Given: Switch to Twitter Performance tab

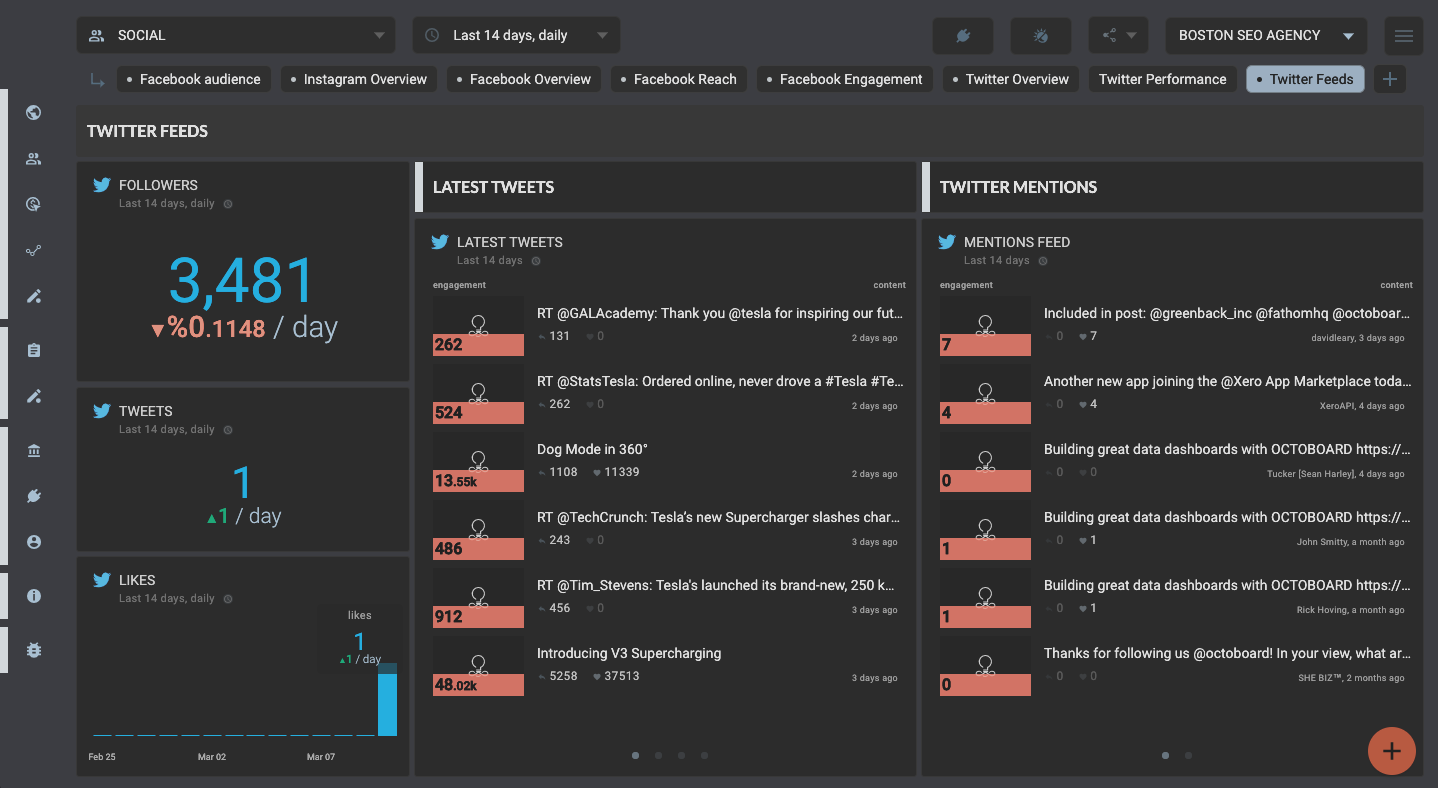Looking at the screenshot, I should [x=1162, y=79].
